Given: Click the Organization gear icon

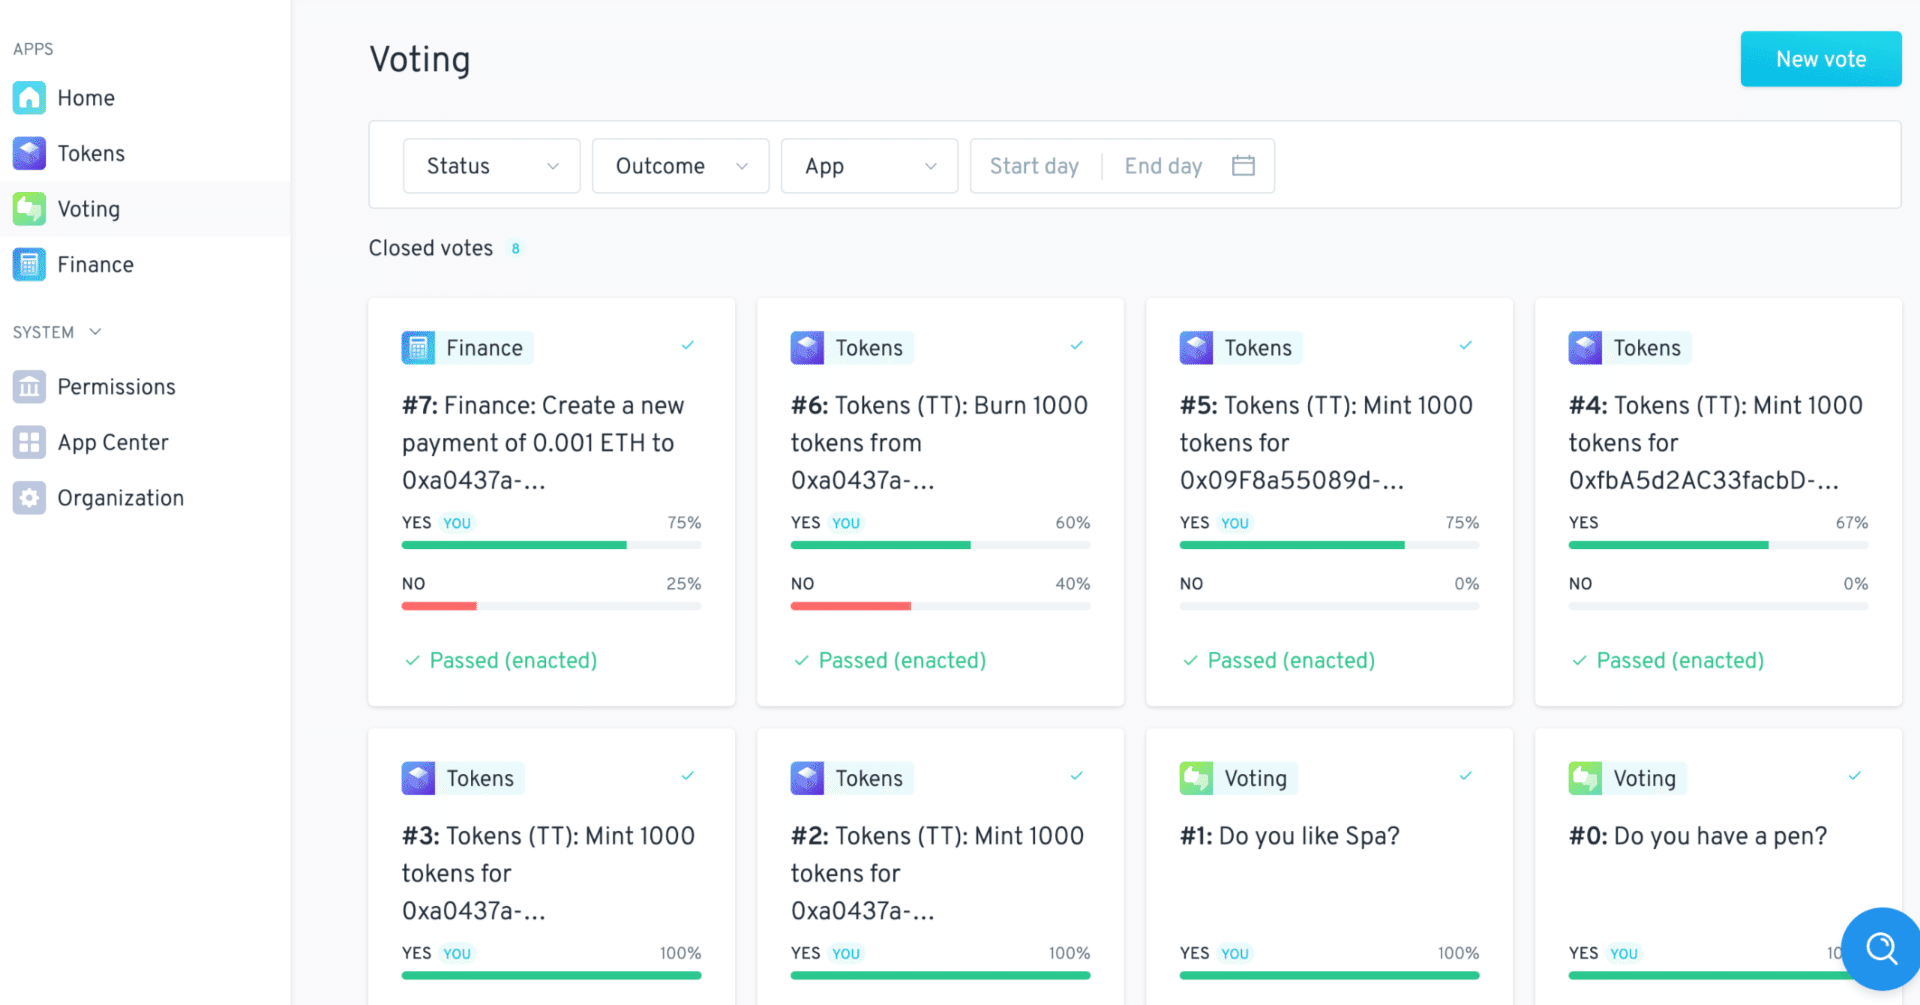Looking at the screenshot, I should point(29,498).
